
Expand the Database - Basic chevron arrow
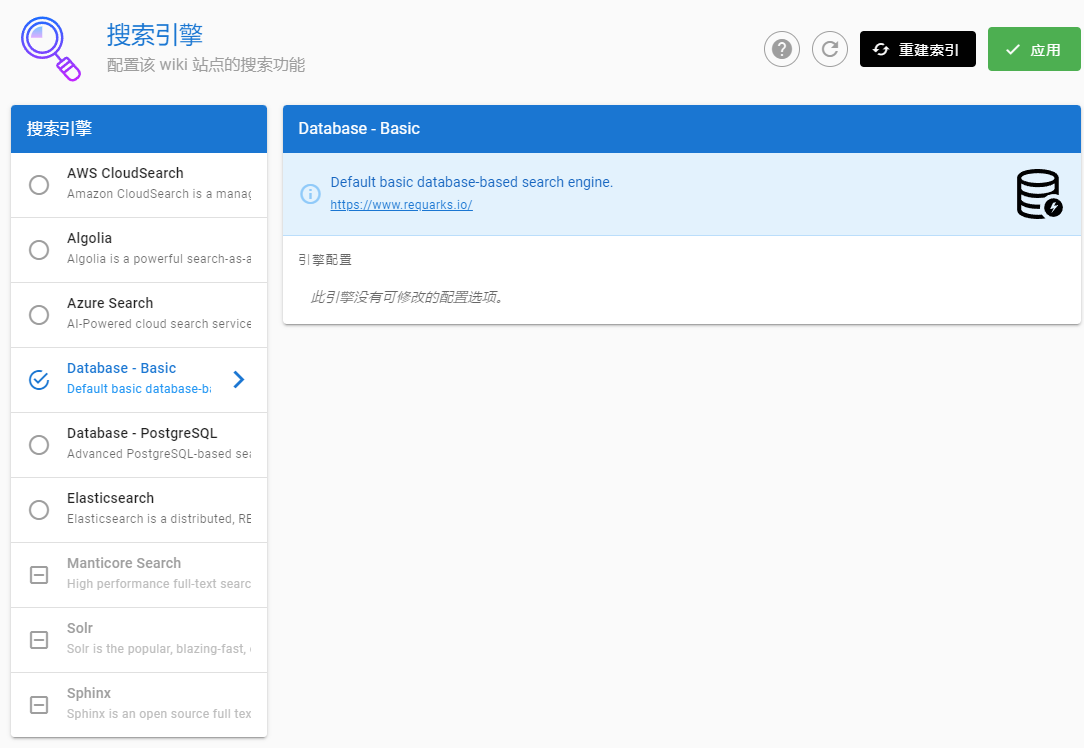pos(238,380)
